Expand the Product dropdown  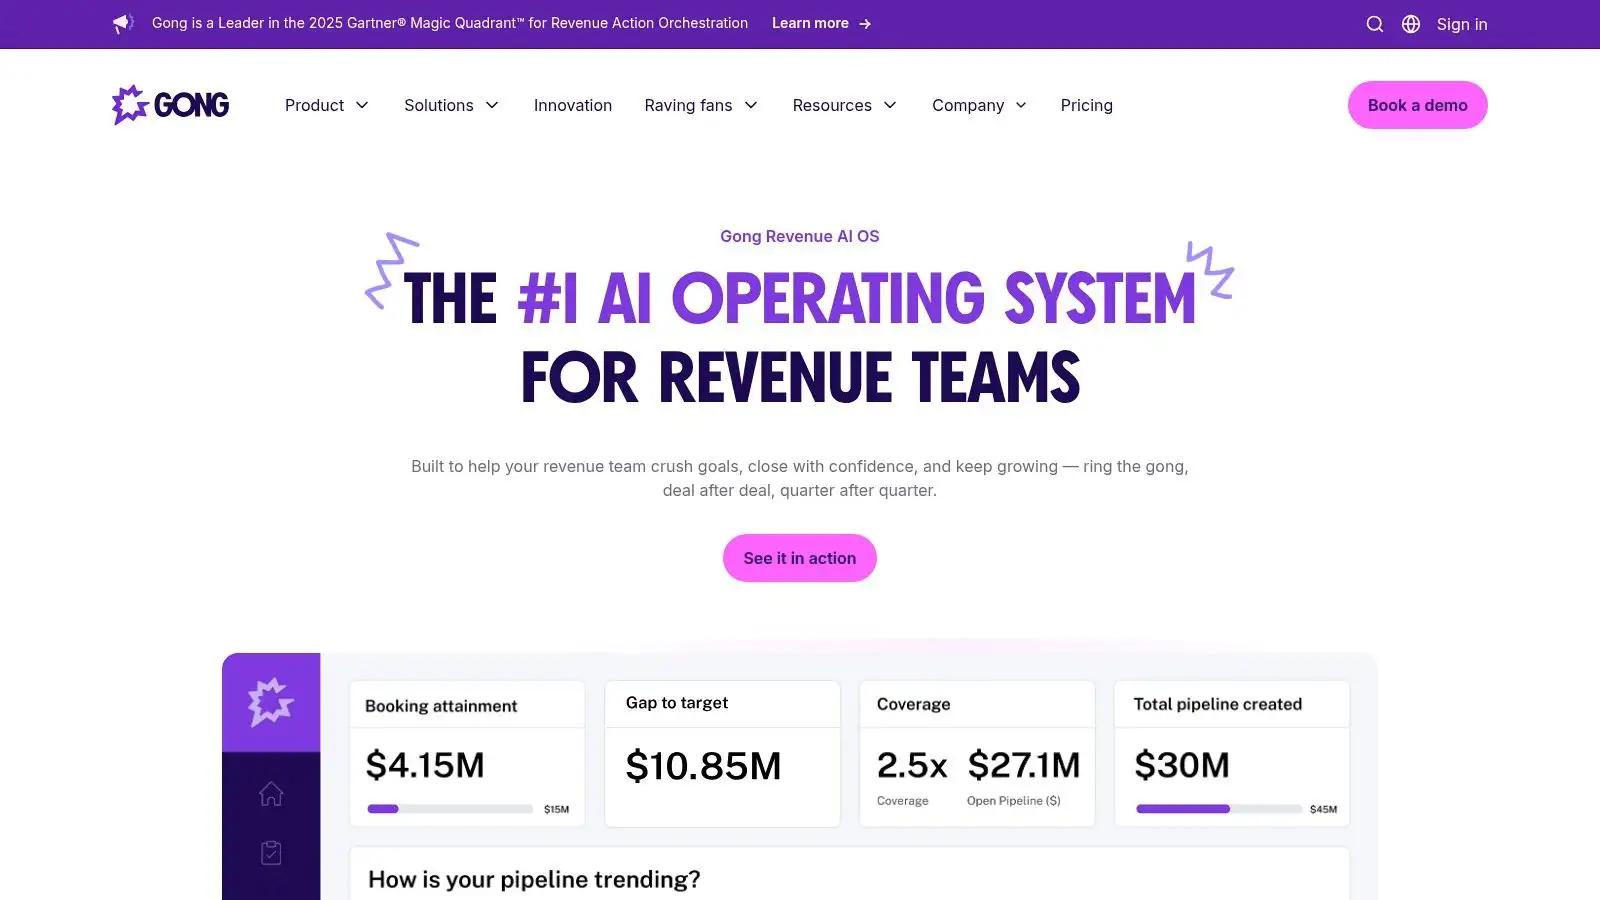(326, 105)
